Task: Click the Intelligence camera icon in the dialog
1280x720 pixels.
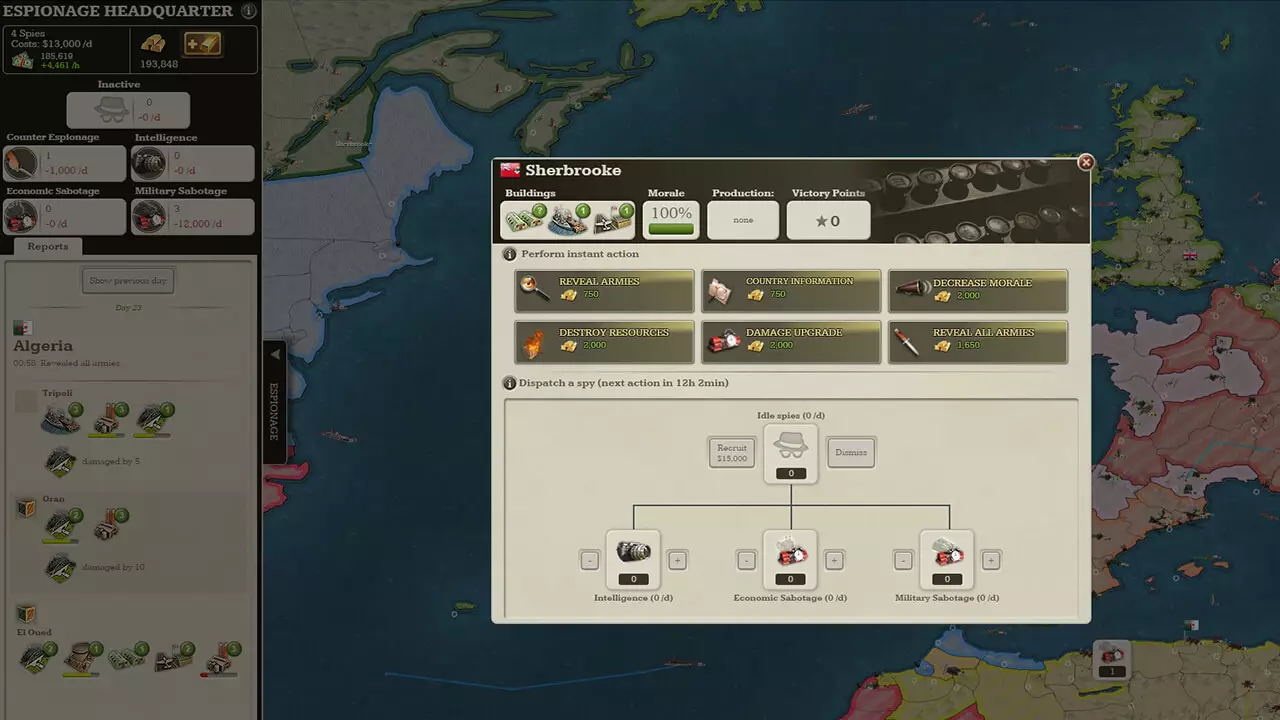Action: 633,553
